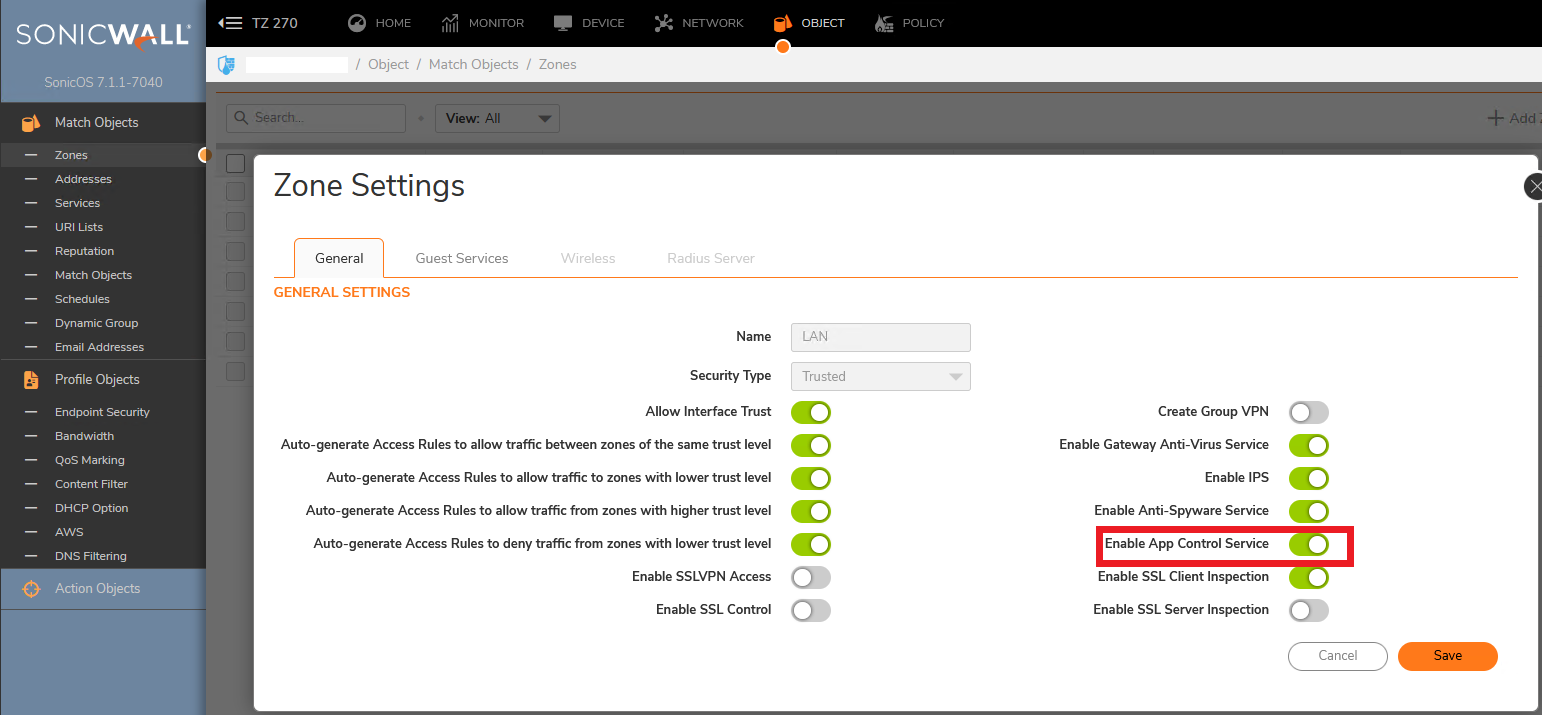Open the Policy section icon

(884, 23)
